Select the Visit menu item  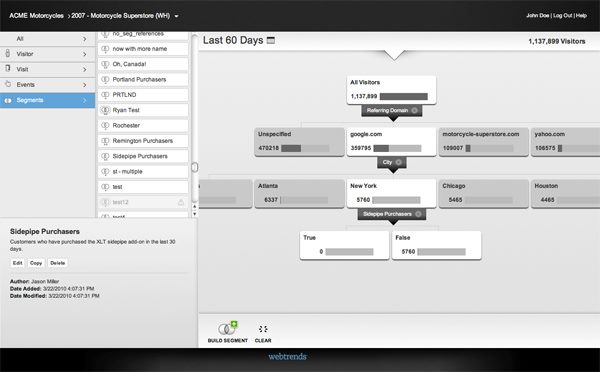coord(47,69)
